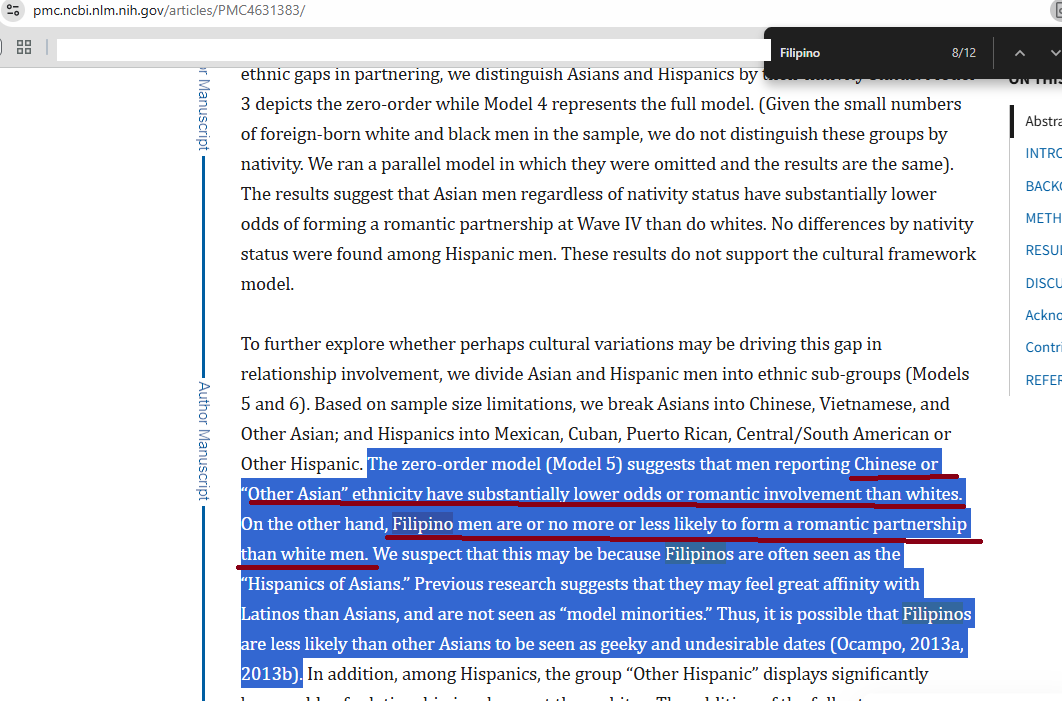Click the phrase "model minorities" in the selected text

635,614
